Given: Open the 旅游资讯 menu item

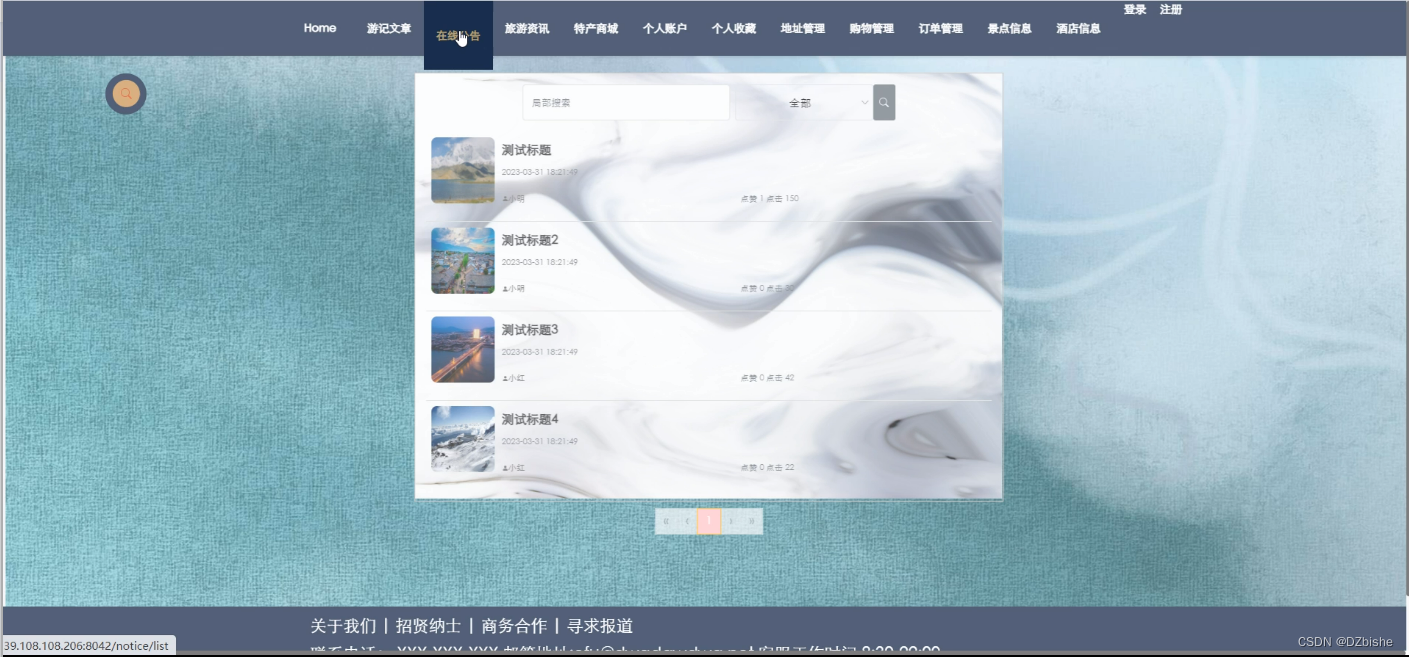Looking at the screenshot, I should [527, 29].
